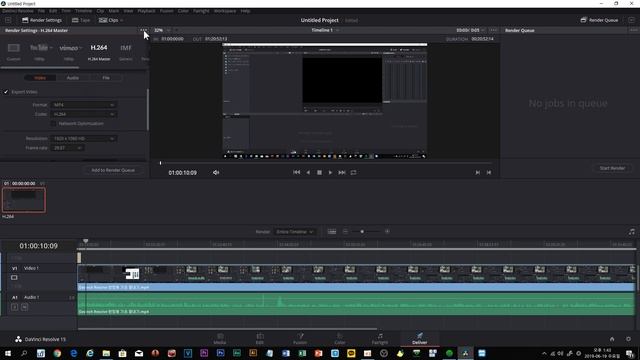Select the blue video clip bar
The image size is (640, 360).
pyautogui.click(x=356, y=287)
